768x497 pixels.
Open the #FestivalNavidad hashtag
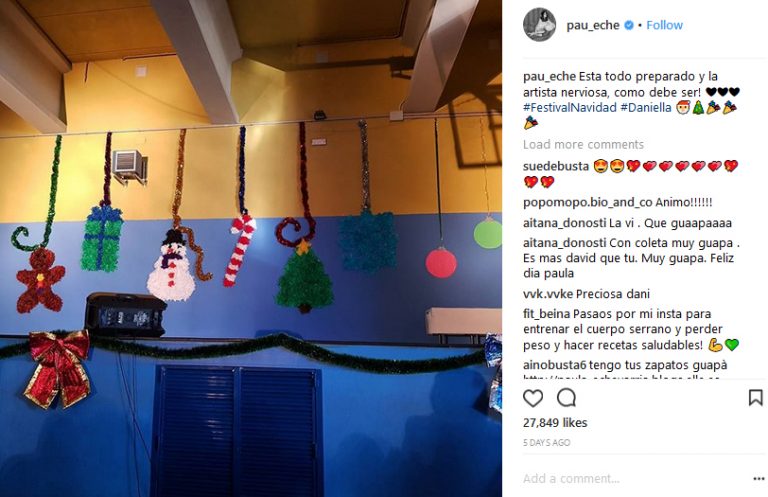tap(570, 108)
